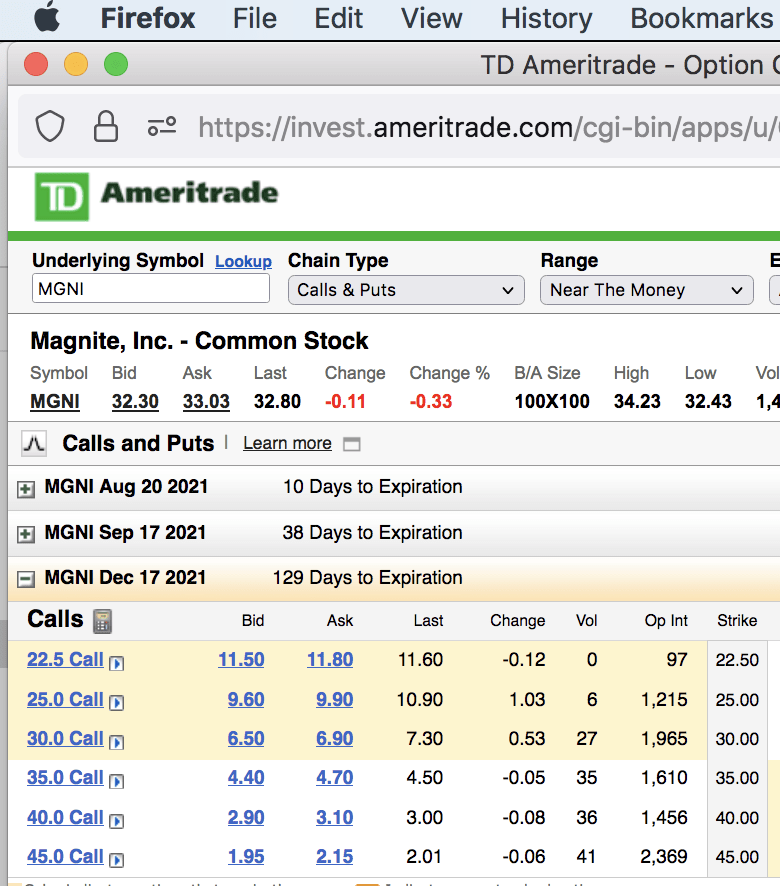Open the Chain Type dropdown
Image resolution: width=780 pixels, height=886 pixels.
(x=406, y=290)
